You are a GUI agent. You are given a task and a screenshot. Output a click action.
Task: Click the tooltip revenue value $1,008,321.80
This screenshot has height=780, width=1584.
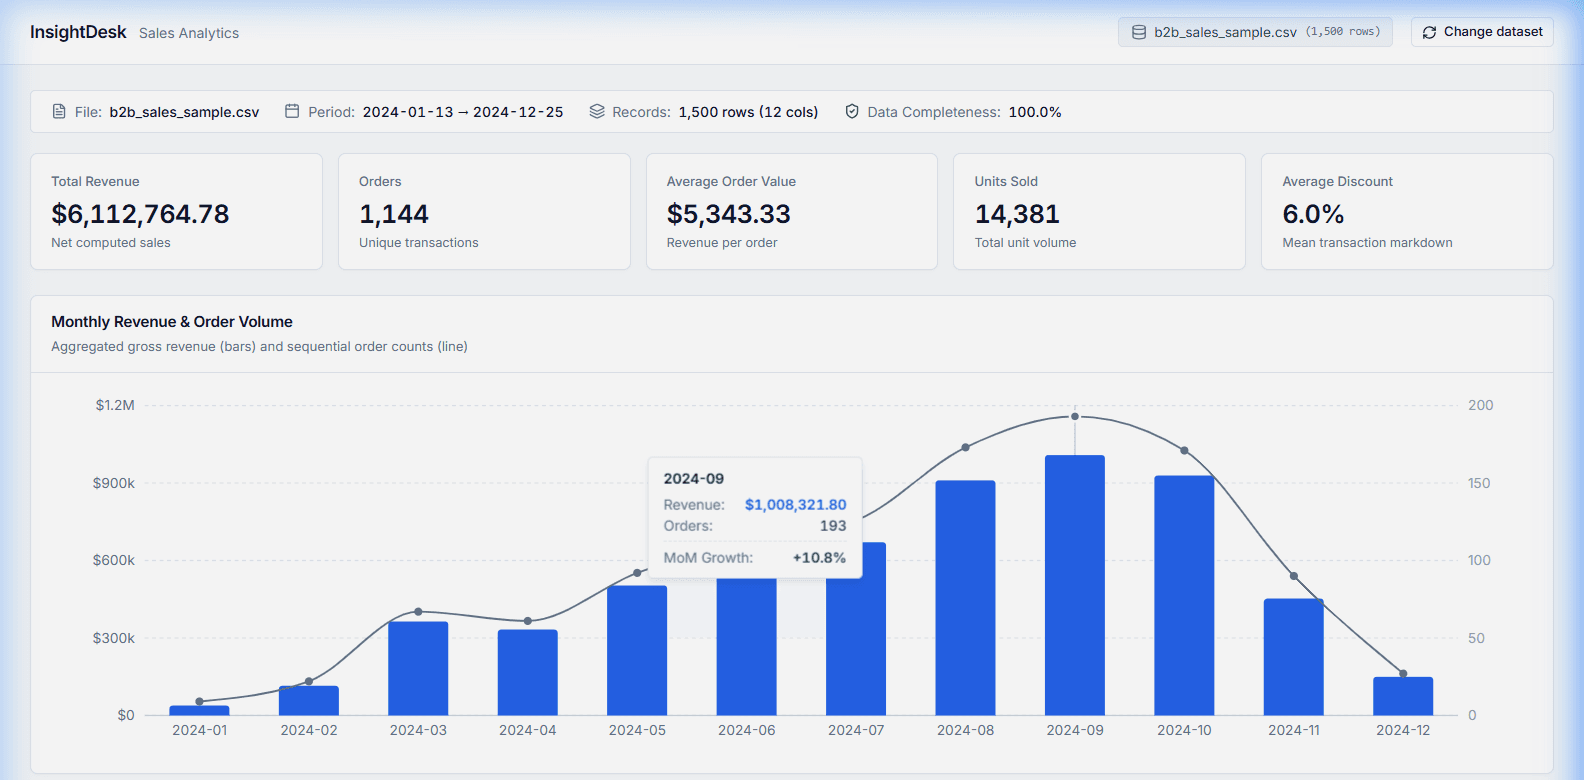(x=795, y=505)
